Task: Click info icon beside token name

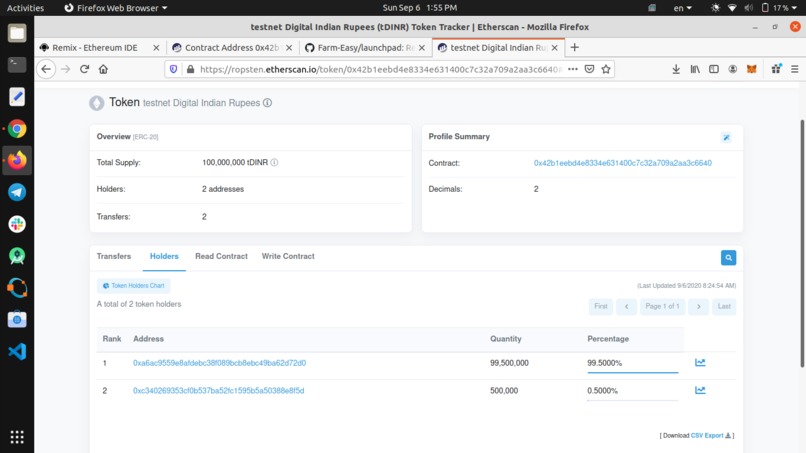Action: pyautogui.click(x=267, y=103)
